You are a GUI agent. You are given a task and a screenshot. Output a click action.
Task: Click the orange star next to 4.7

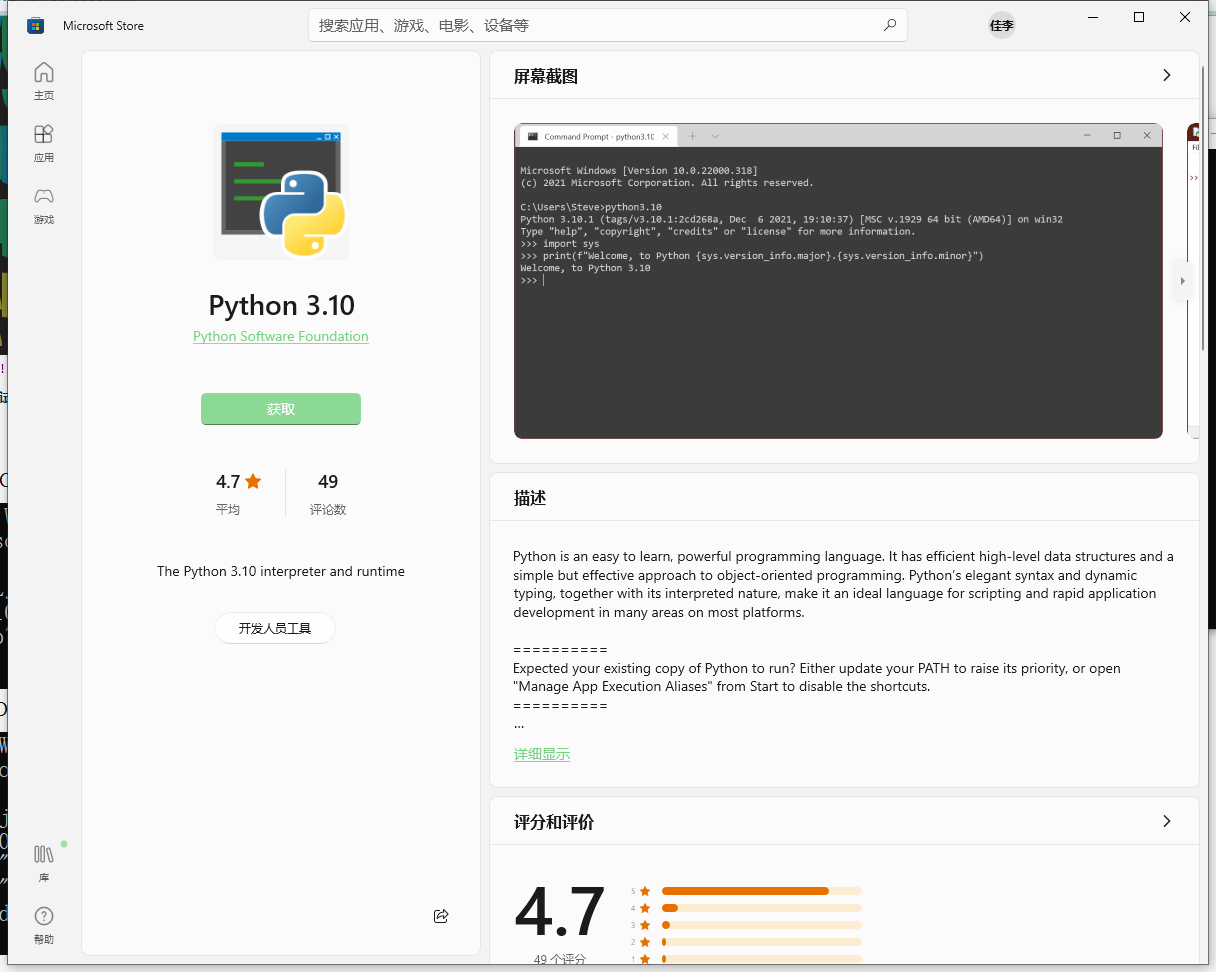pos(253,481)
